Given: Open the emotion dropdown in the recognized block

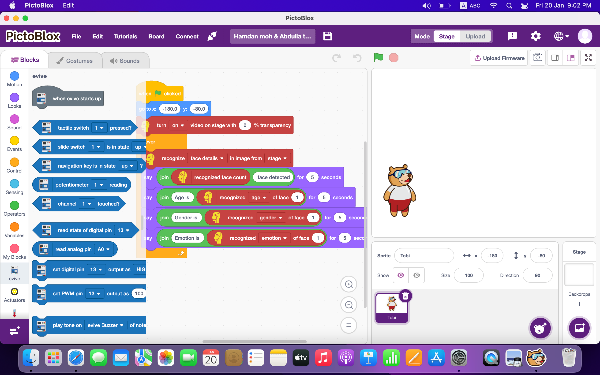Looking at the screenshot, I should 274,238.
